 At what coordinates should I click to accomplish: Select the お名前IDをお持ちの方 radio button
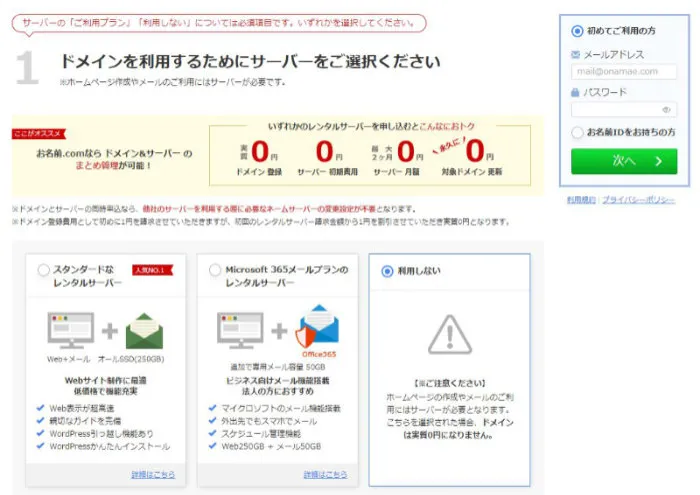click(x=577, y=132)
